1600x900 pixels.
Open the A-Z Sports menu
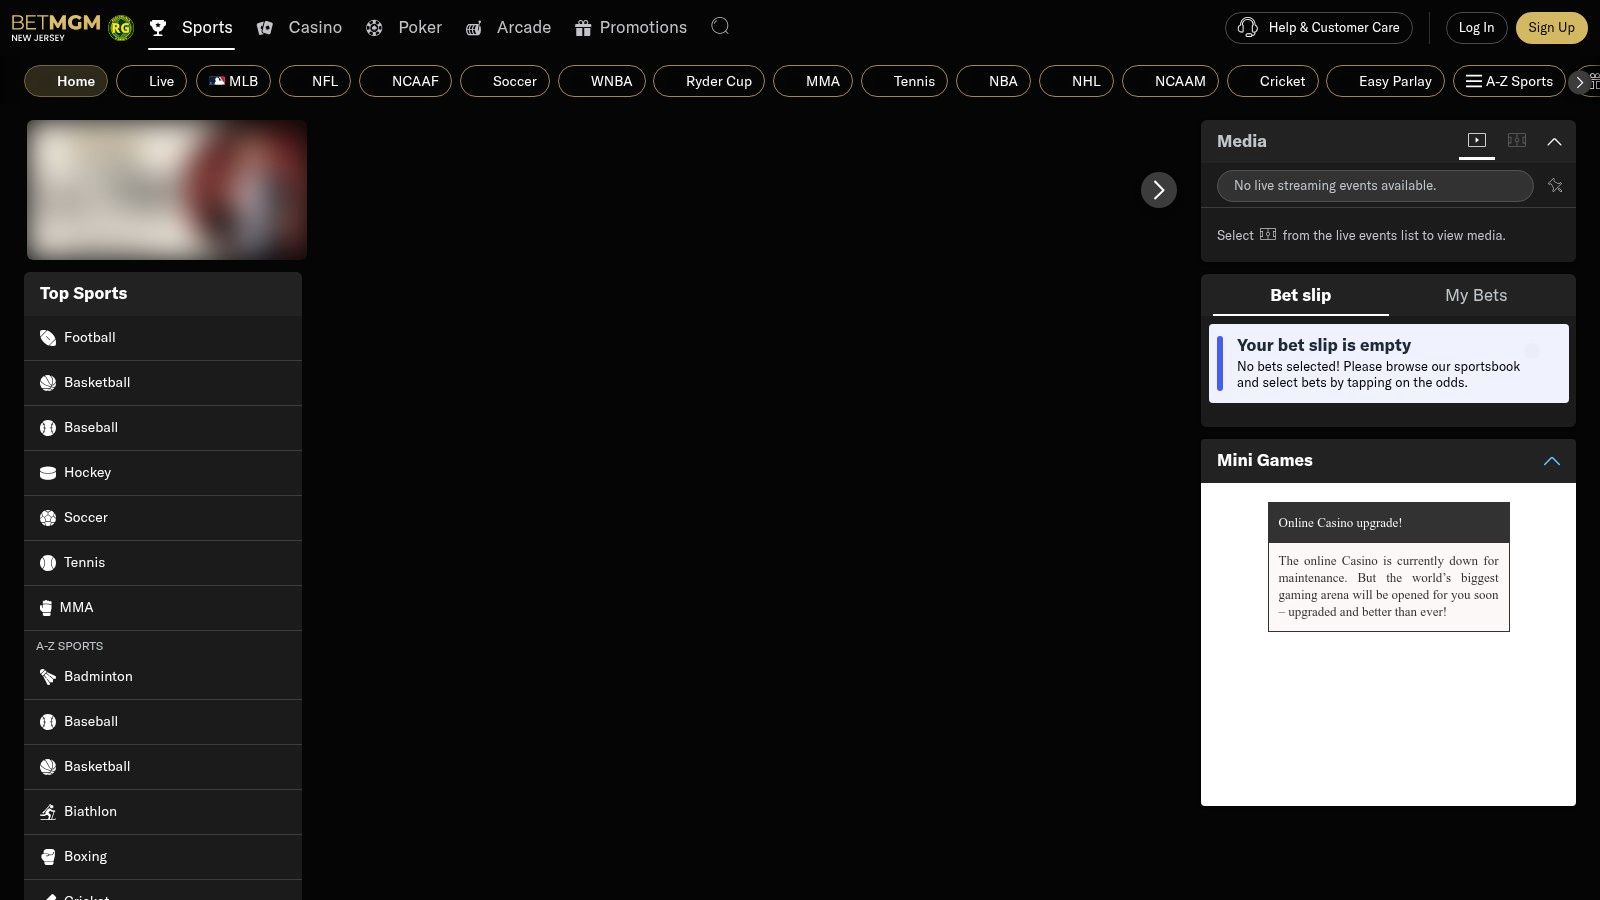click(1509, 81)
